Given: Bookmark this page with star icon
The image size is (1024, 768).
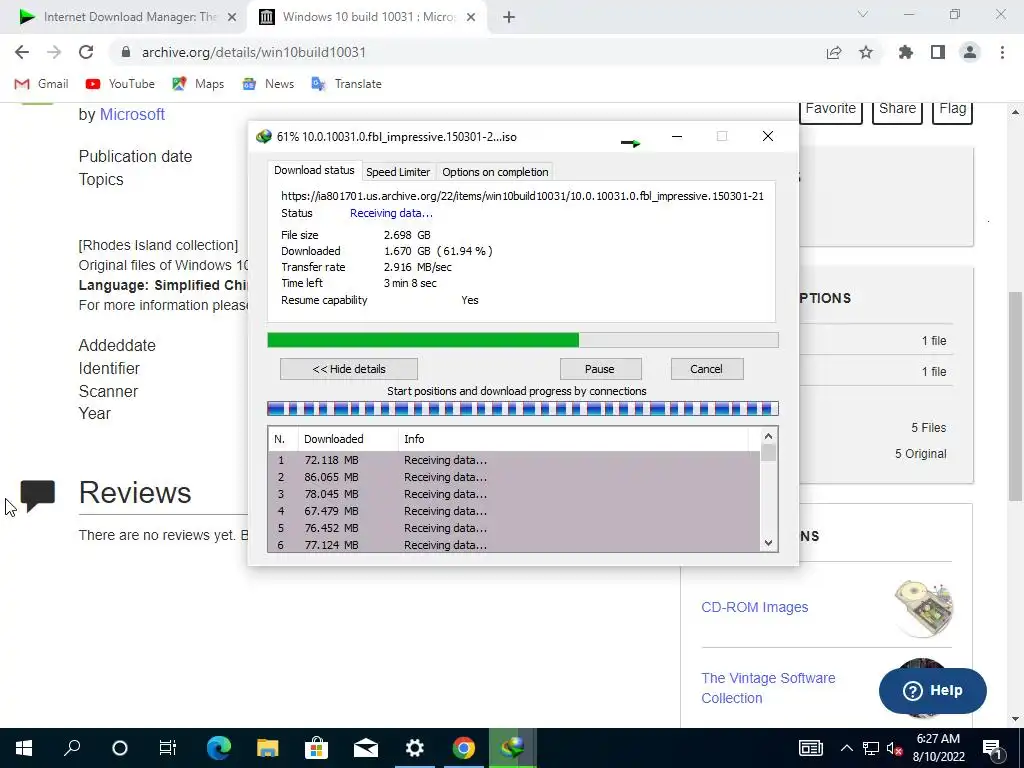Looking at the screenshot, I should click(866, 52).
